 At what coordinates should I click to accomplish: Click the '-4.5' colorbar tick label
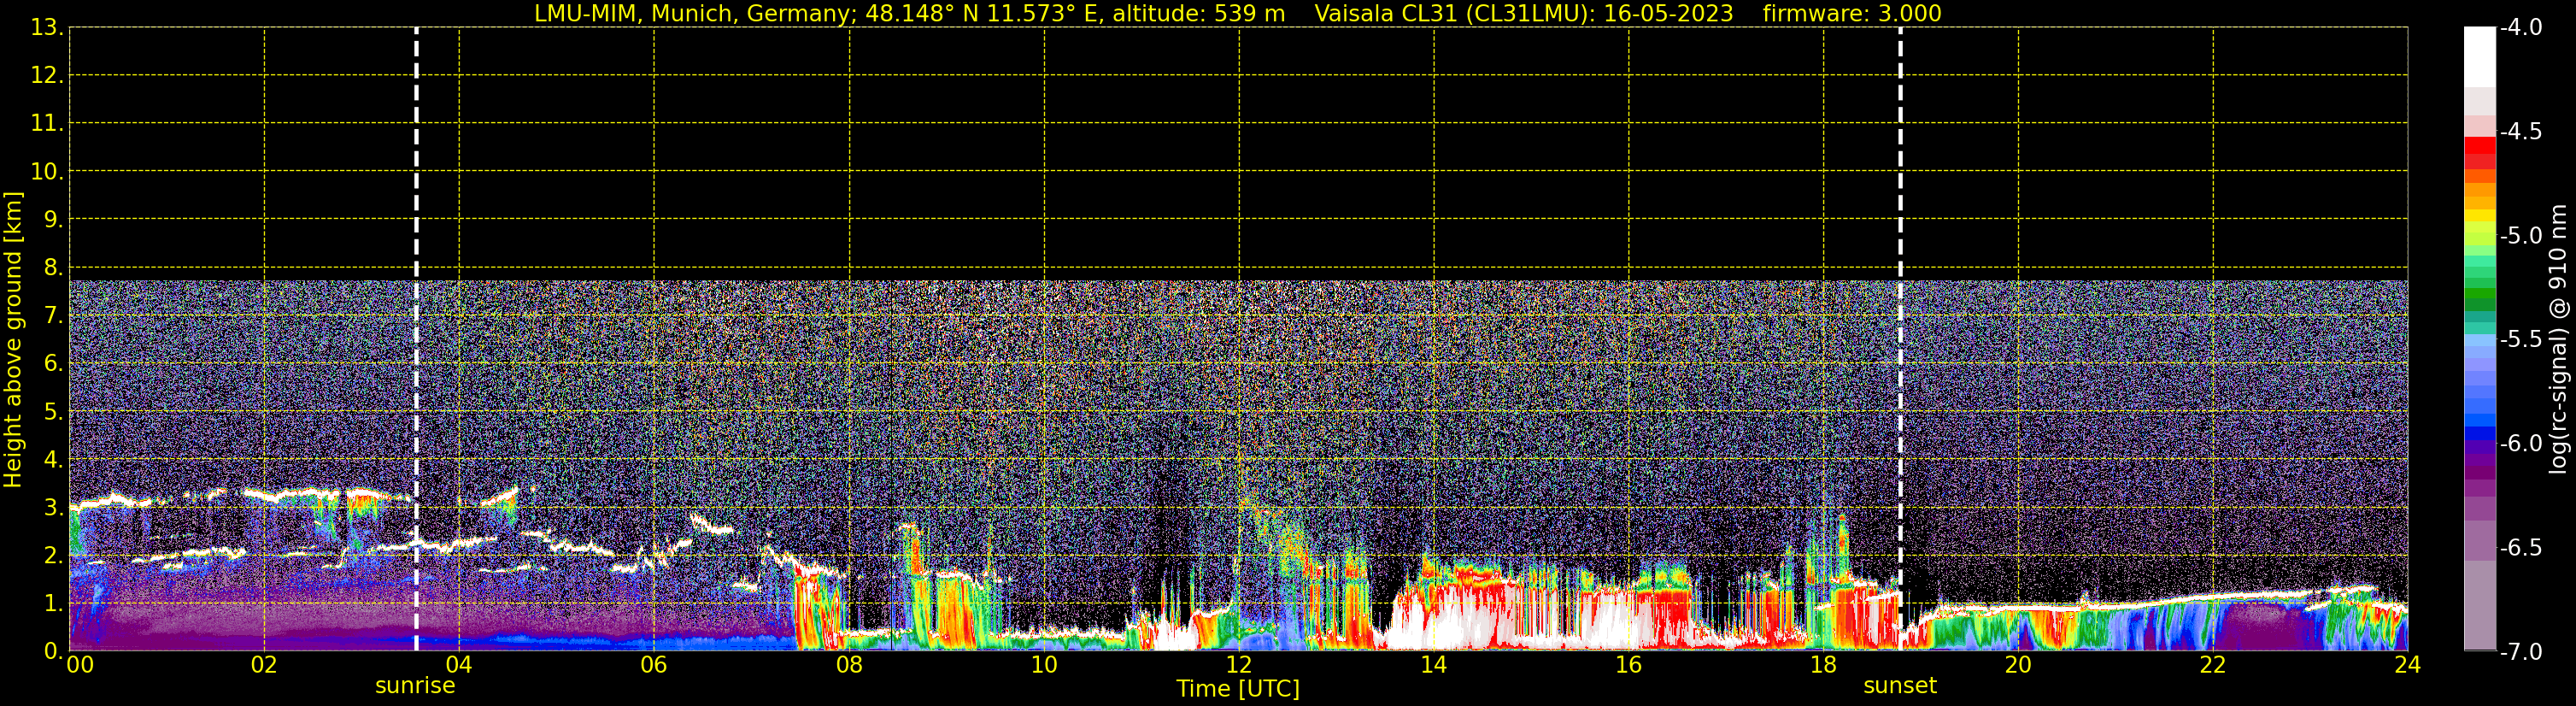tap(2520, 131)
